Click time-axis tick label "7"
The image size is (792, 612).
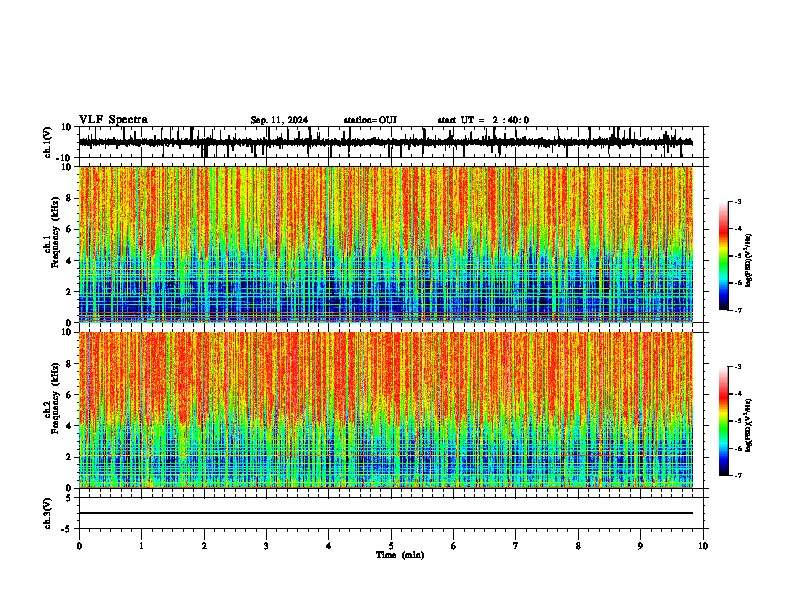[x=516, y=546]
